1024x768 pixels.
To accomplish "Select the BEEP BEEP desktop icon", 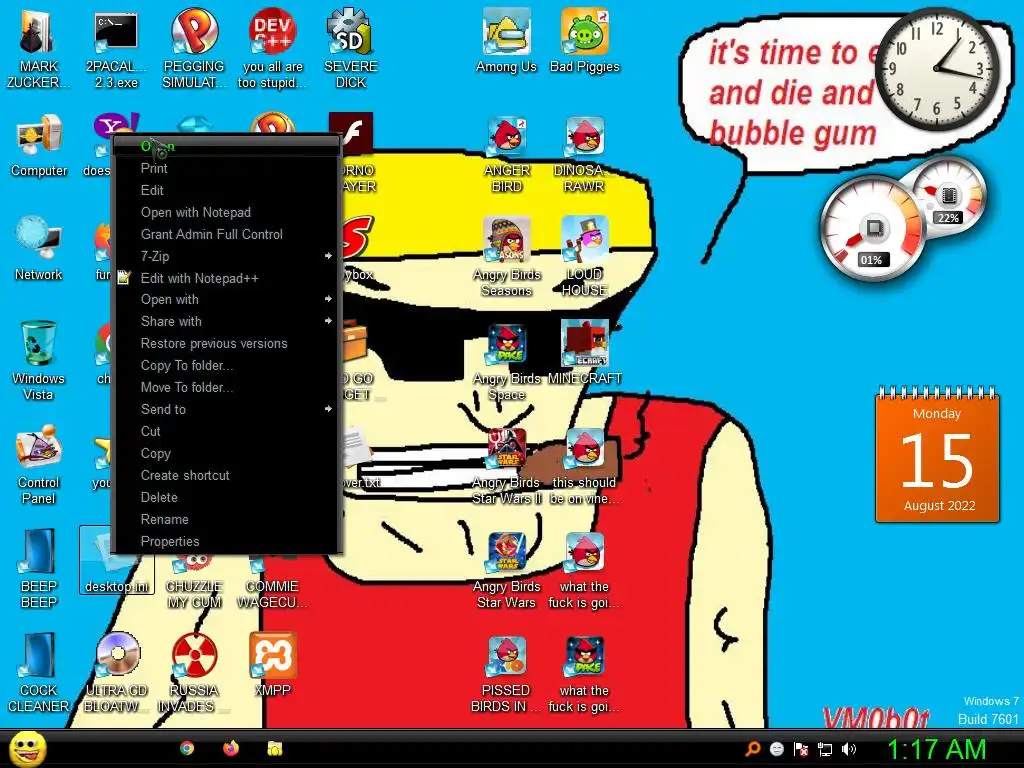I will (x=39, y=569).
